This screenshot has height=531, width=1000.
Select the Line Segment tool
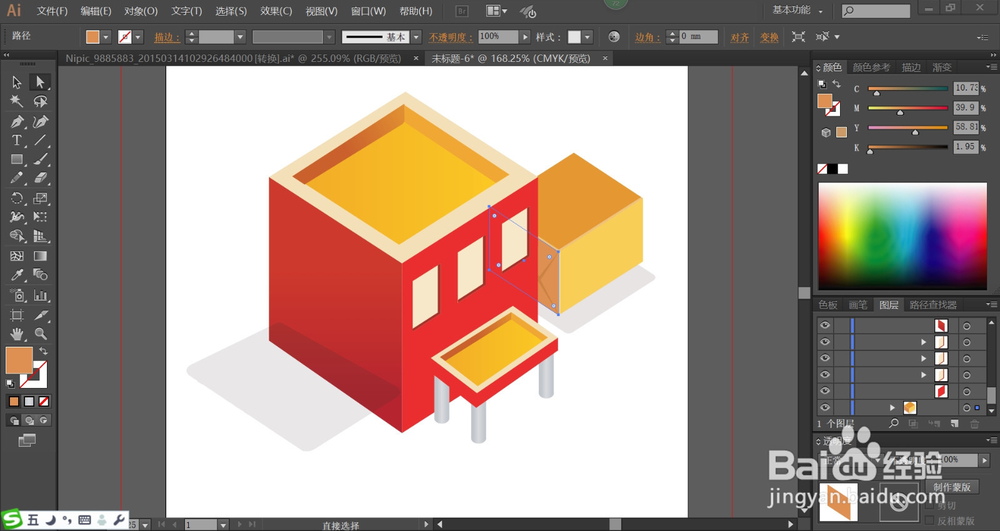click(40, 140)
